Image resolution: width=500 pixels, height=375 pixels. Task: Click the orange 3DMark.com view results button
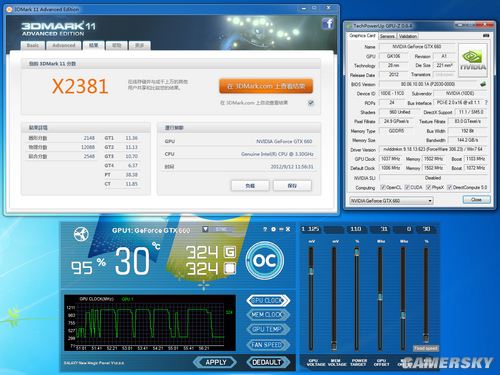coord(266,86)
